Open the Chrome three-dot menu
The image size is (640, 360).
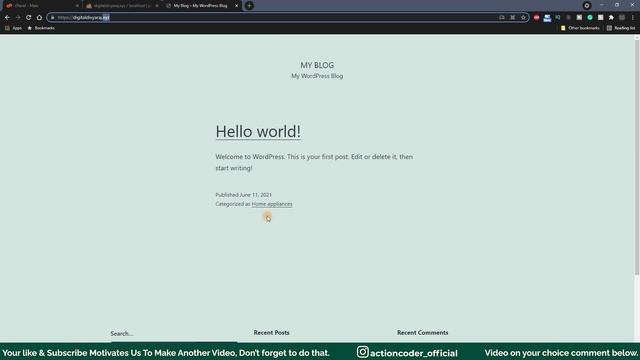pyautogui.click(x=633, y=18)
